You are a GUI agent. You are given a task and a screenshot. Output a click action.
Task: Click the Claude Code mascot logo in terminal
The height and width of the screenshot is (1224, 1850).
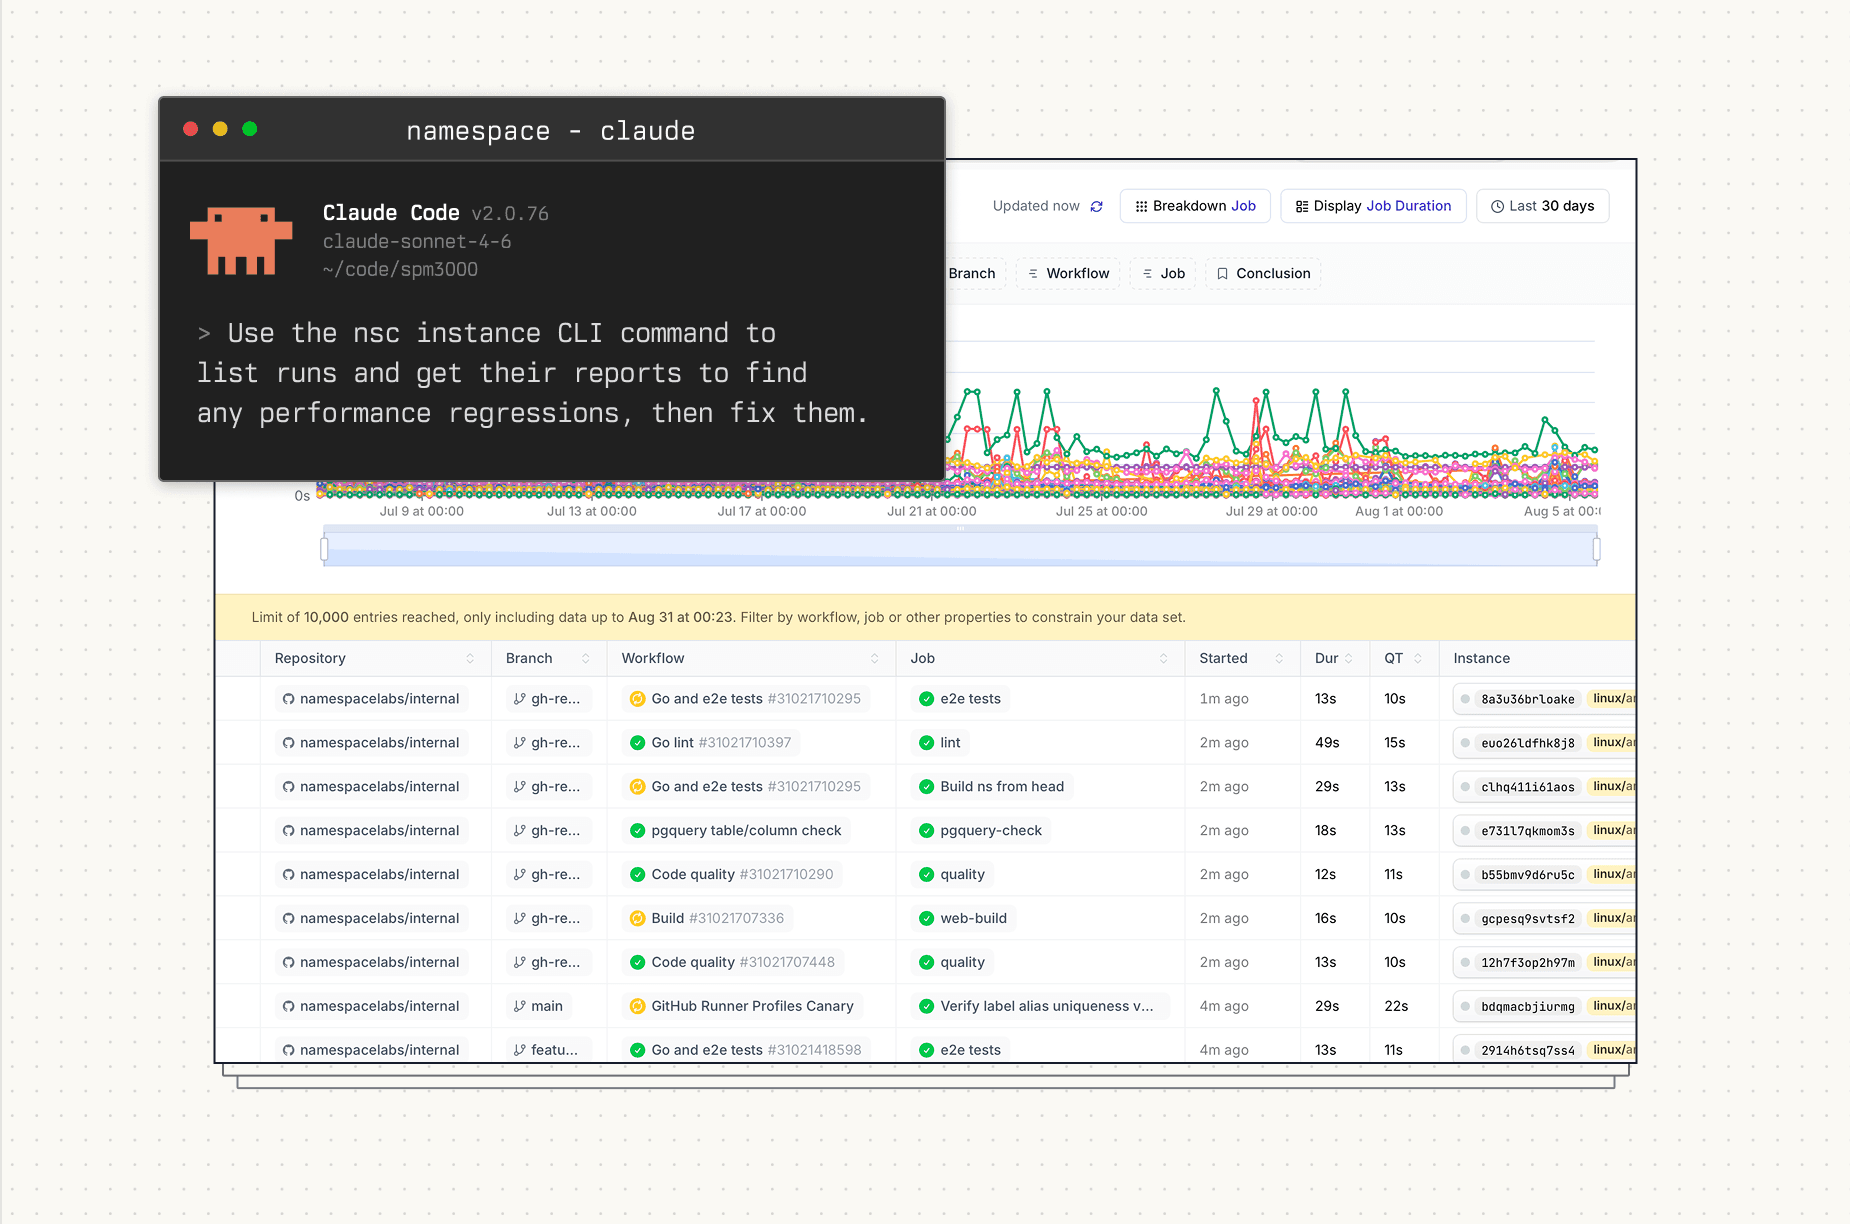[241, 240]
